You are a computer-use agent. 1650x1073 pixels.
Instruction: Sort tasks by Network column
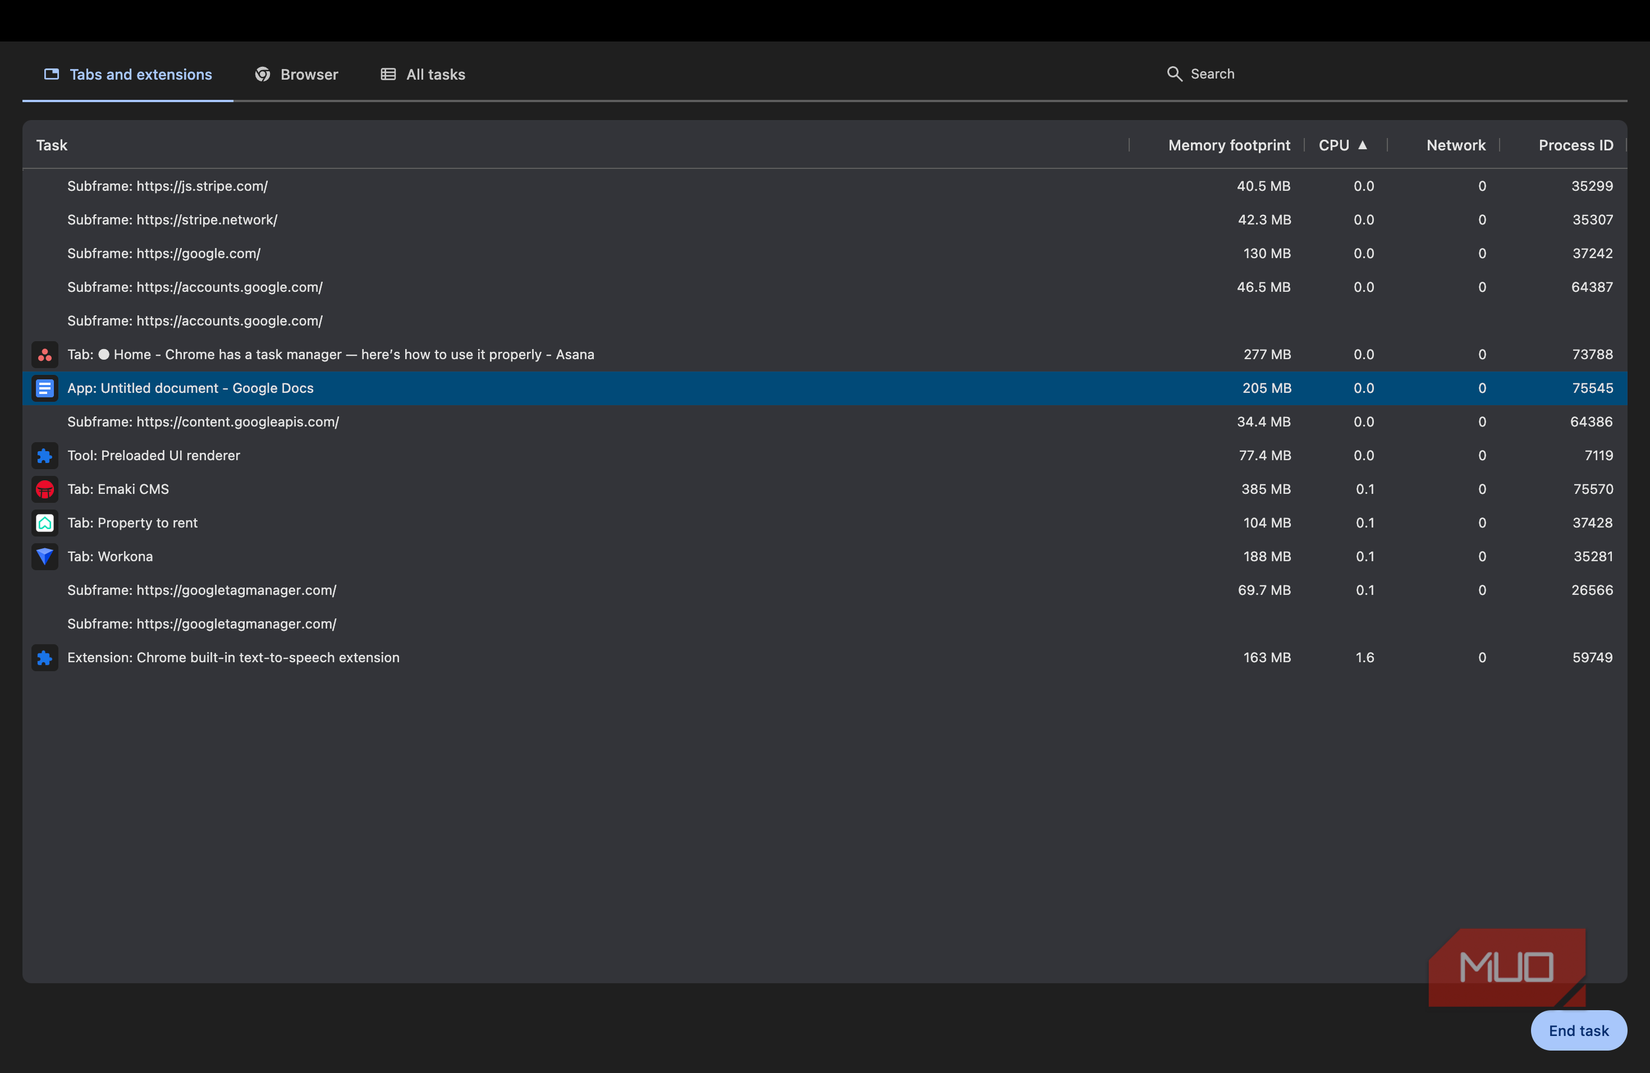pyautogui.click(x=1455, y=145)
